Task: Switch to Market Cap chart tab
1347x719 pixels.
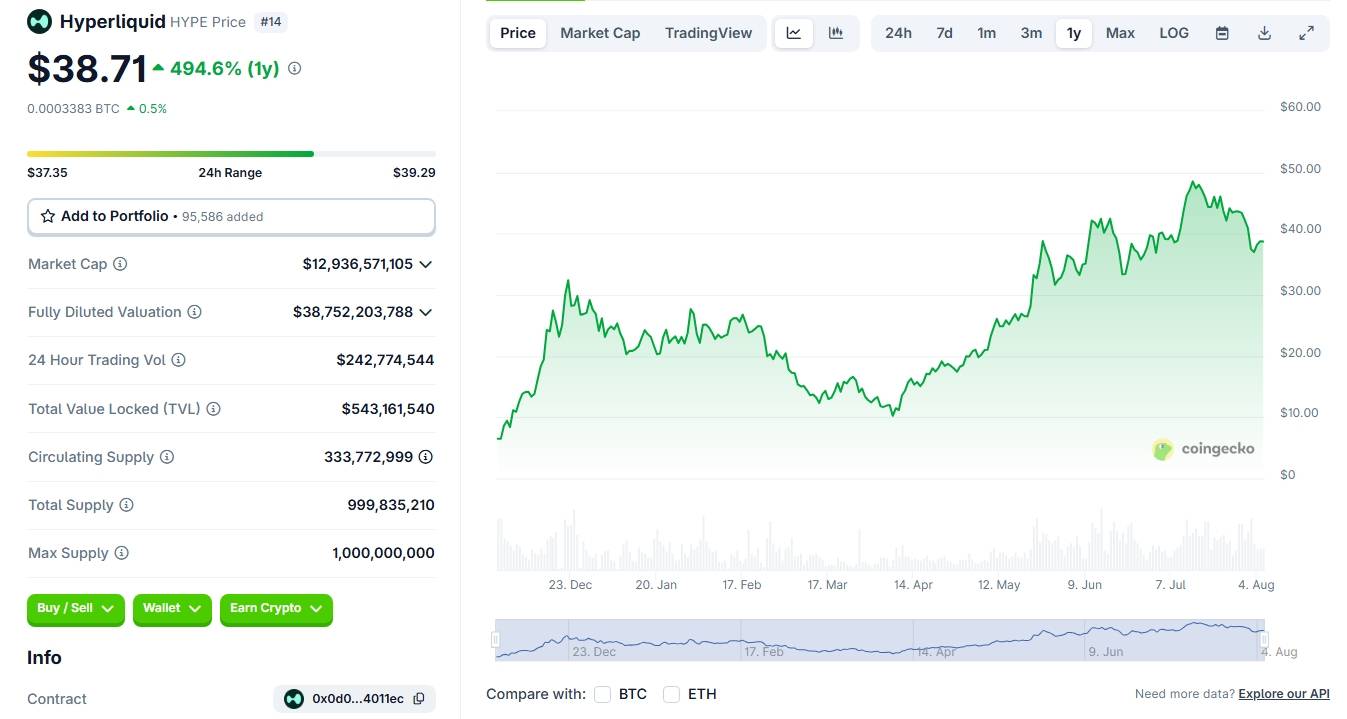Action: tap(600, 33)
